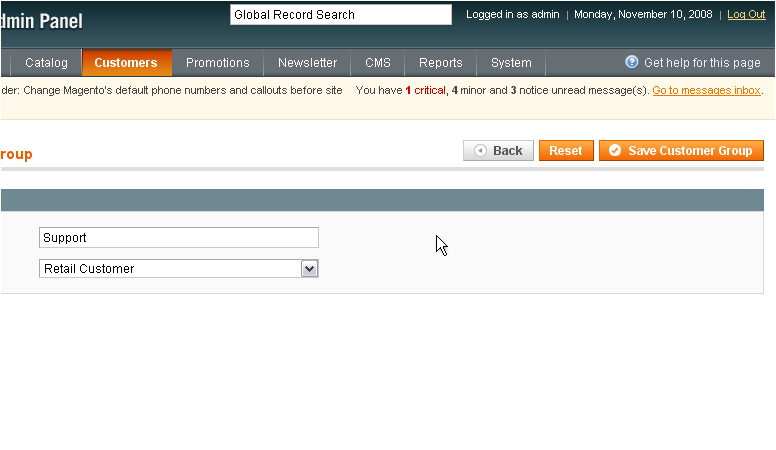This screenshot has width=776, height=450.
Task: Open the System menu
Action: pyautogui.click(x=511, y=63)
